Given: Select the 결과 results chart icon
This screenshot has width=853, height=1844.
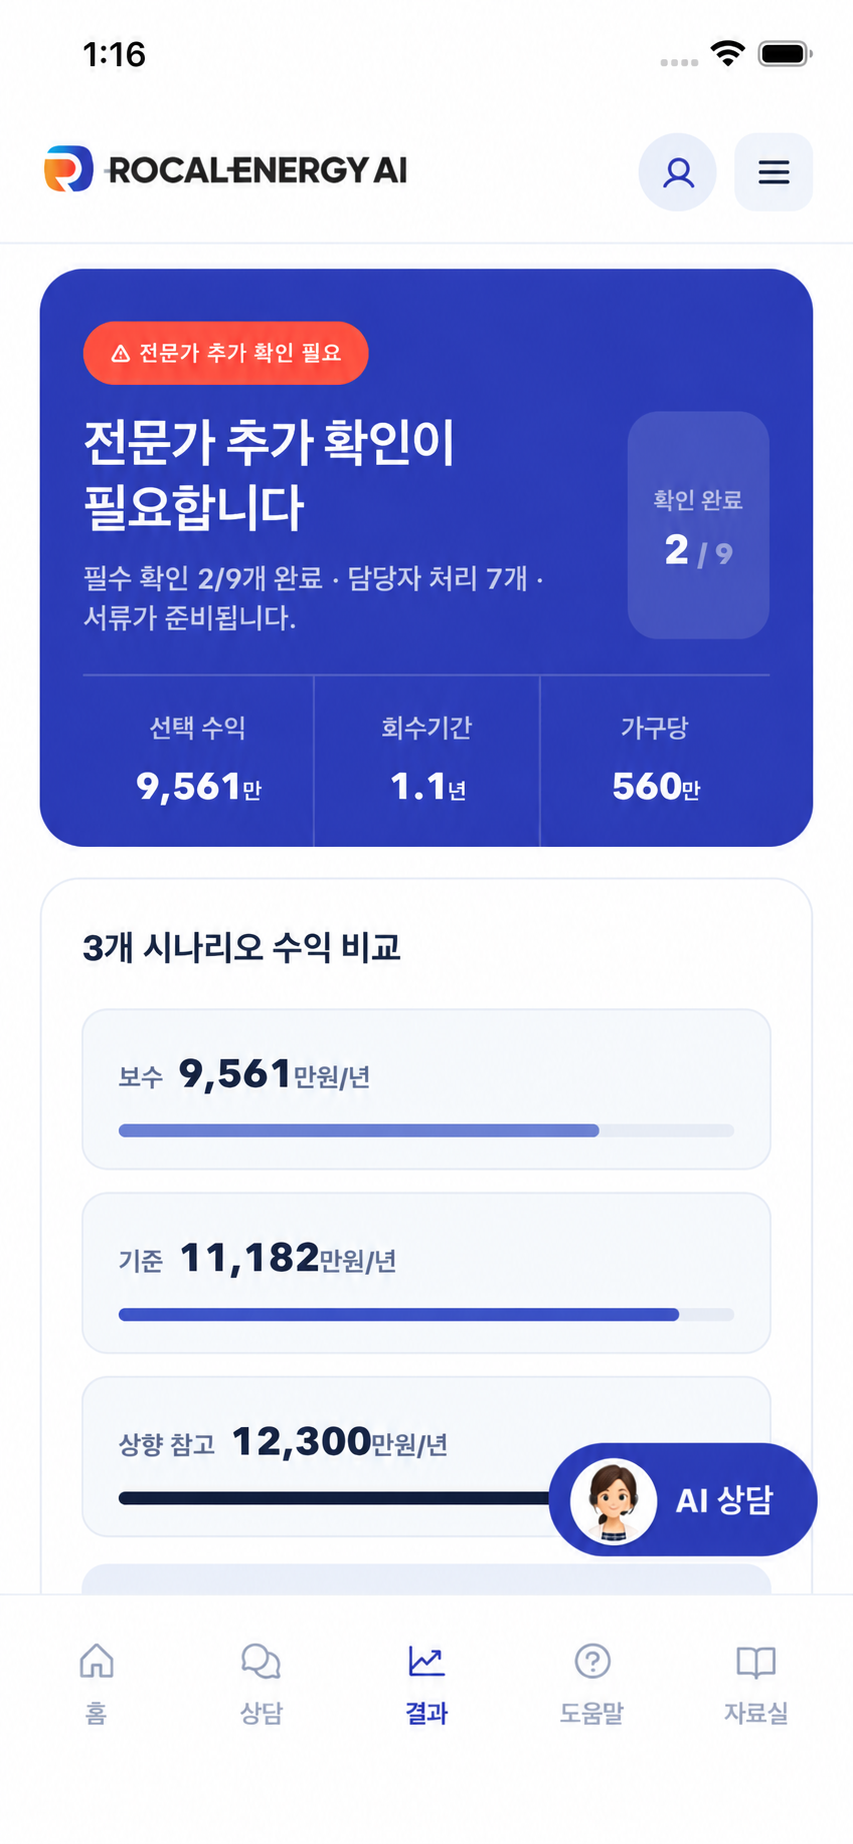Looking at the screenshot, I should point(426,1661).
